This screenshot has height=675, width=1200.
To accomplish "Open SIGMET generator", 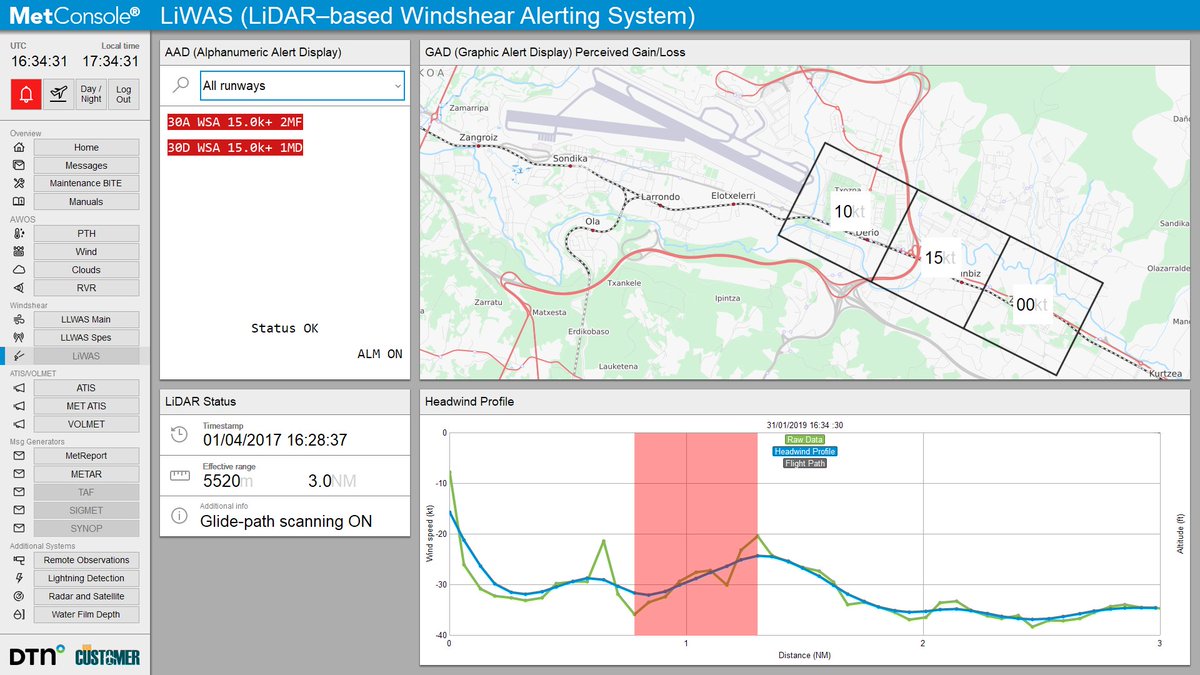I will [86, 510].
